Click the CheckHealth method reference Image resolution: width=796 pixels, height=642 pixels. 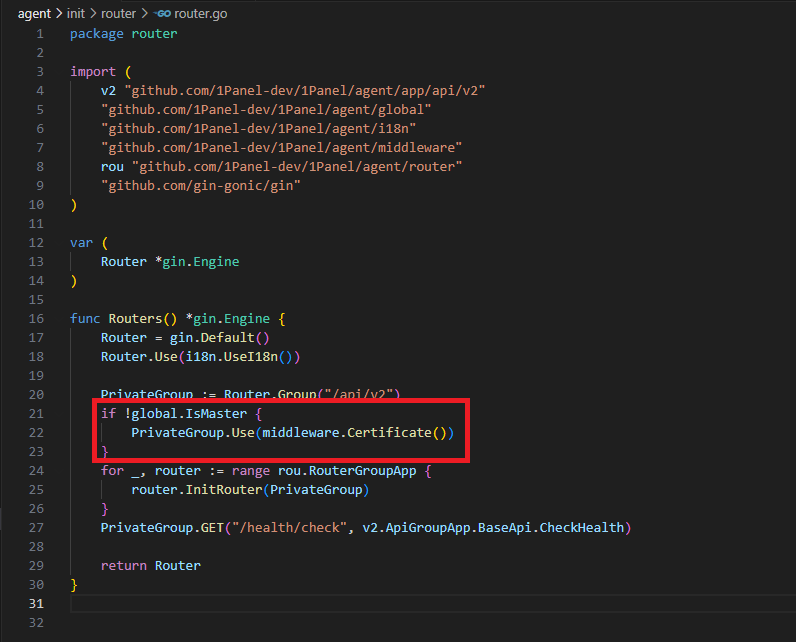click(582, 528)
